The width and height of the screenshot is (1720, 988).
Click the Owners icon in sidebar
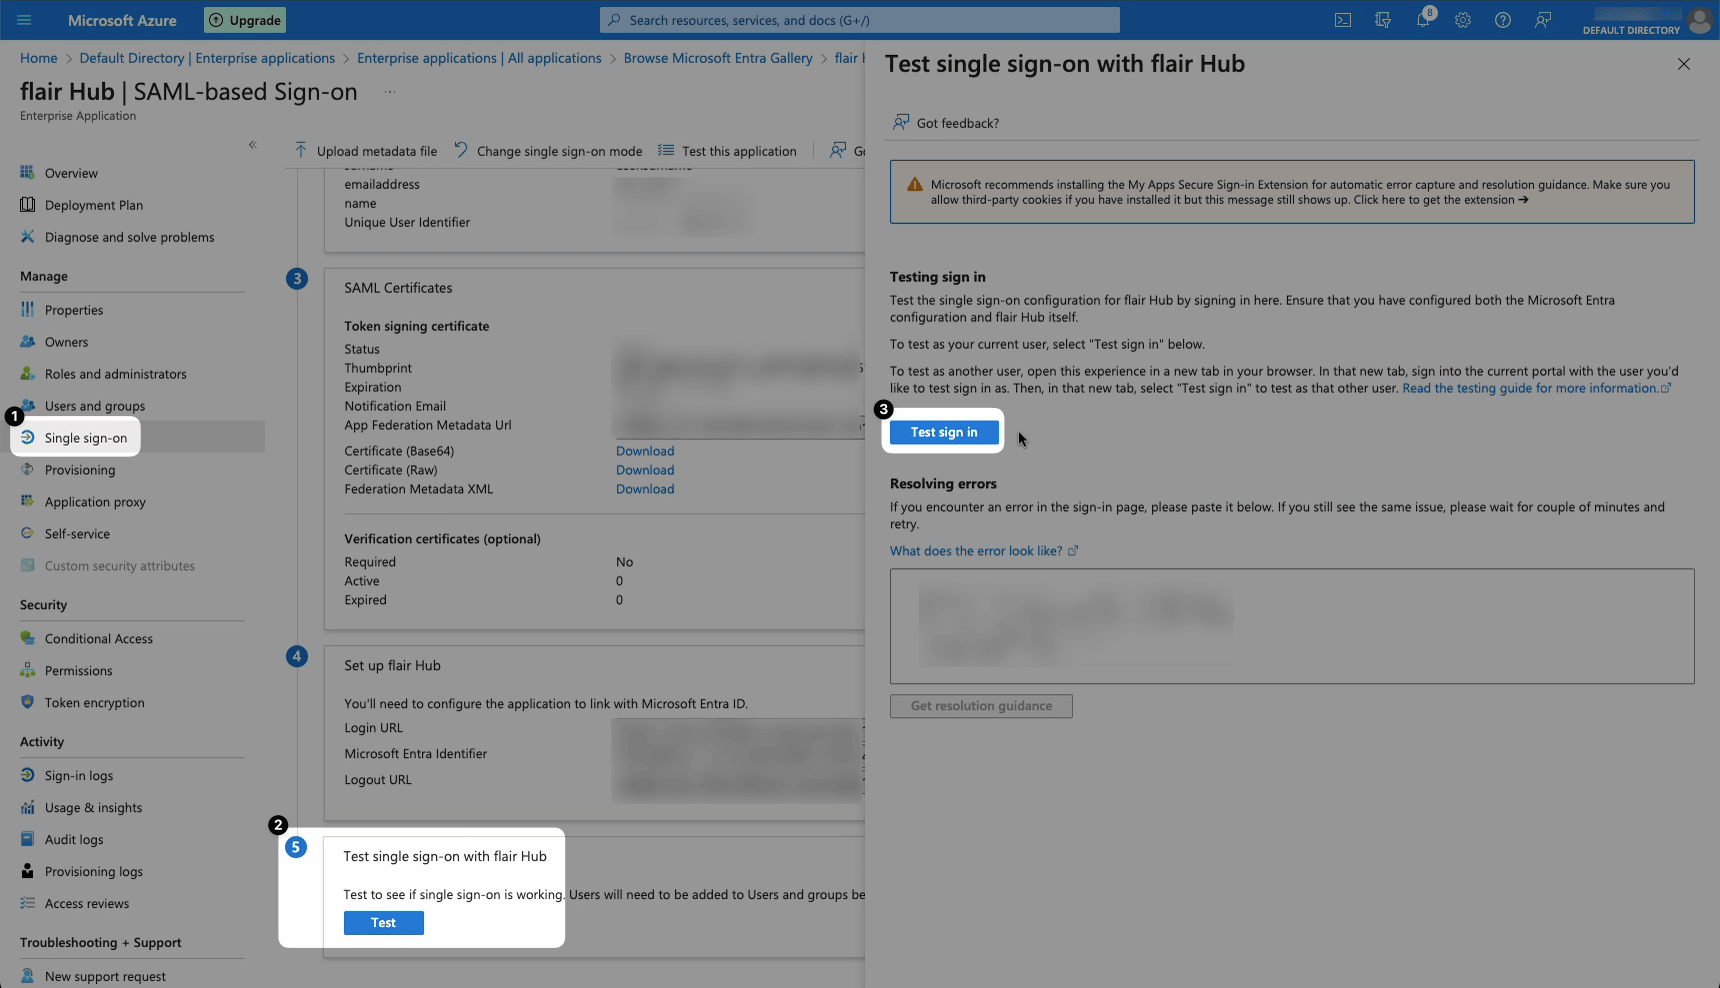28,342
